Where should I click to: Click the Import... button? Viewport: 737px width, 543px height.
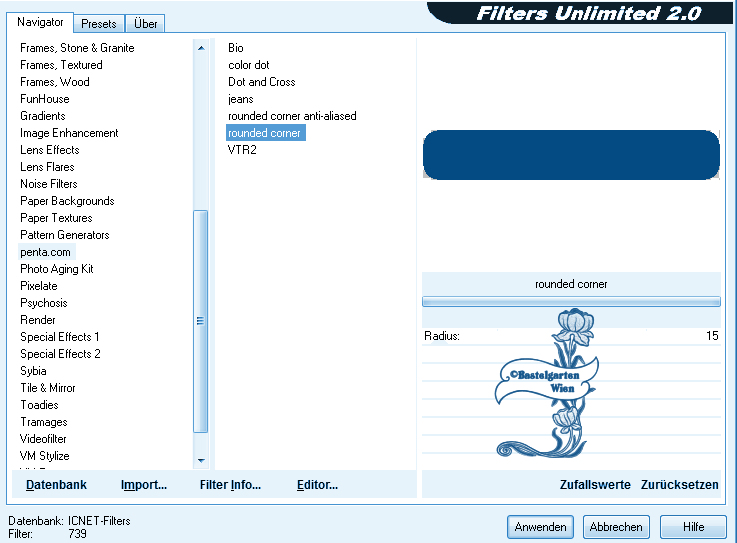click(144, 485)
